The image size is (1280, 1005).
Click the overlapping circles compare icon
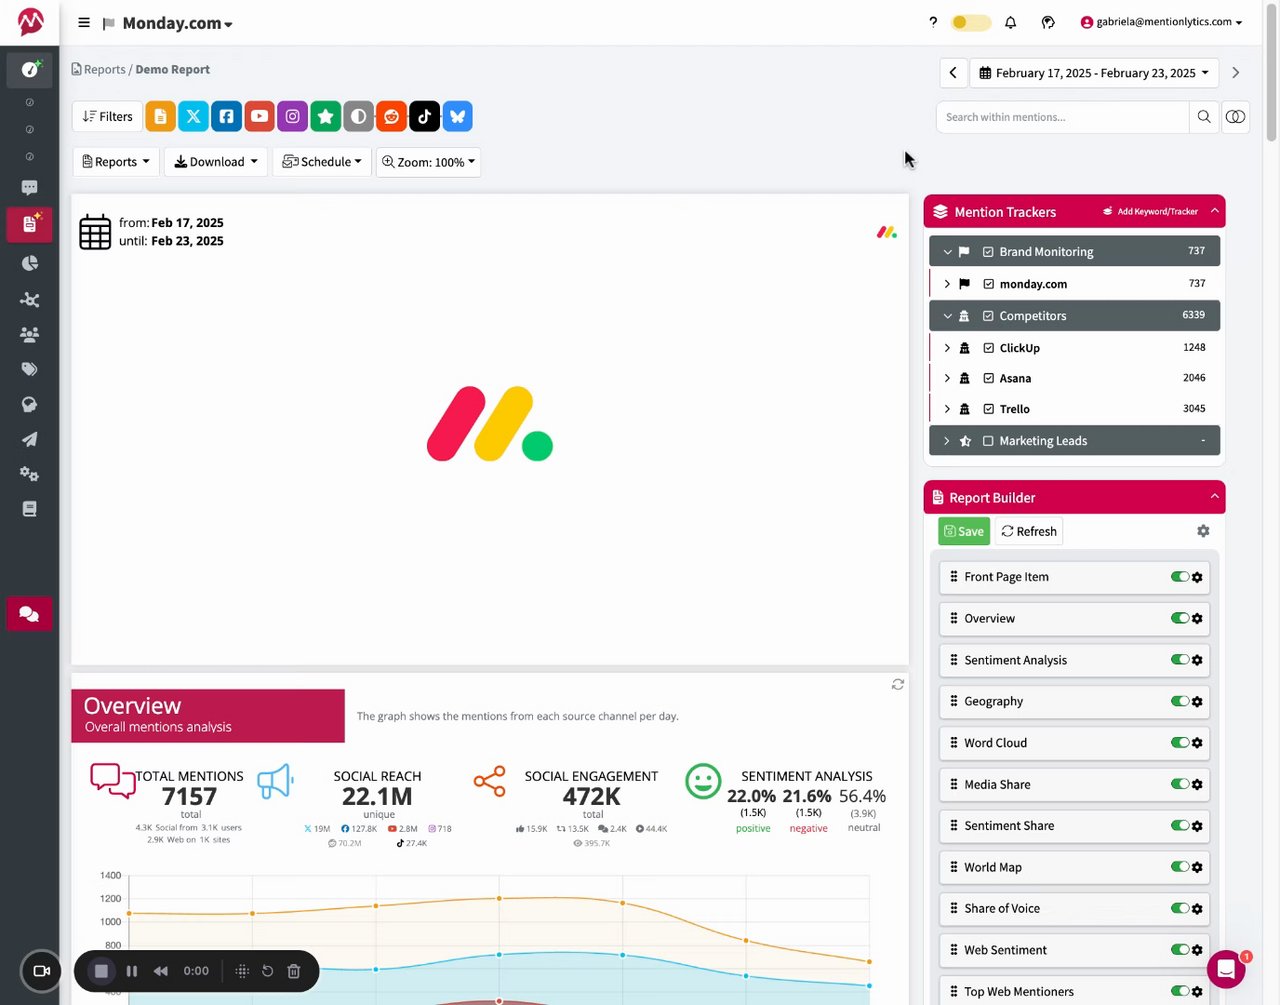(x=1235, y=117)
